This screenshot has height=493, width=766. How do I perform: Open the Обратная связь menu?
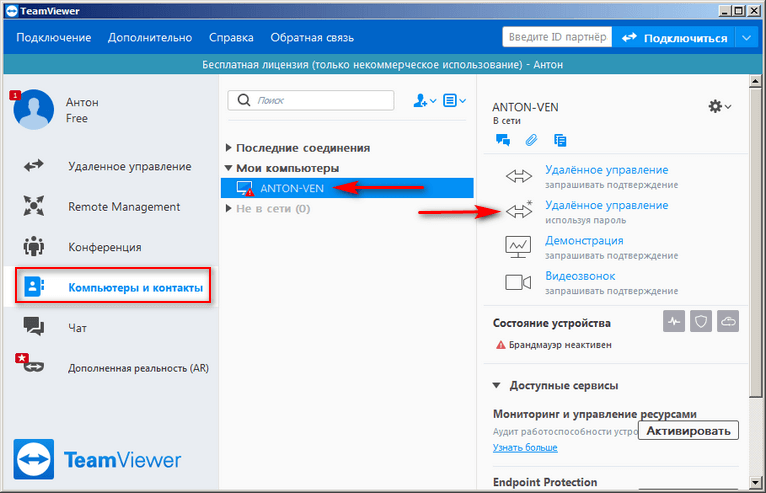pyautogui.click(x=312, y=38)
